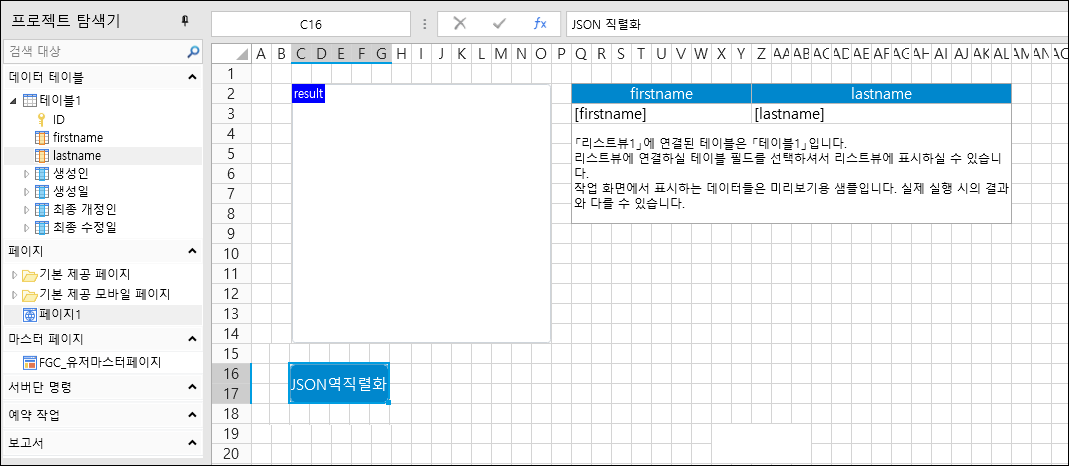Pin the project explorer panel
Viewport: 1069px width, 466px height.
[184, 21]
